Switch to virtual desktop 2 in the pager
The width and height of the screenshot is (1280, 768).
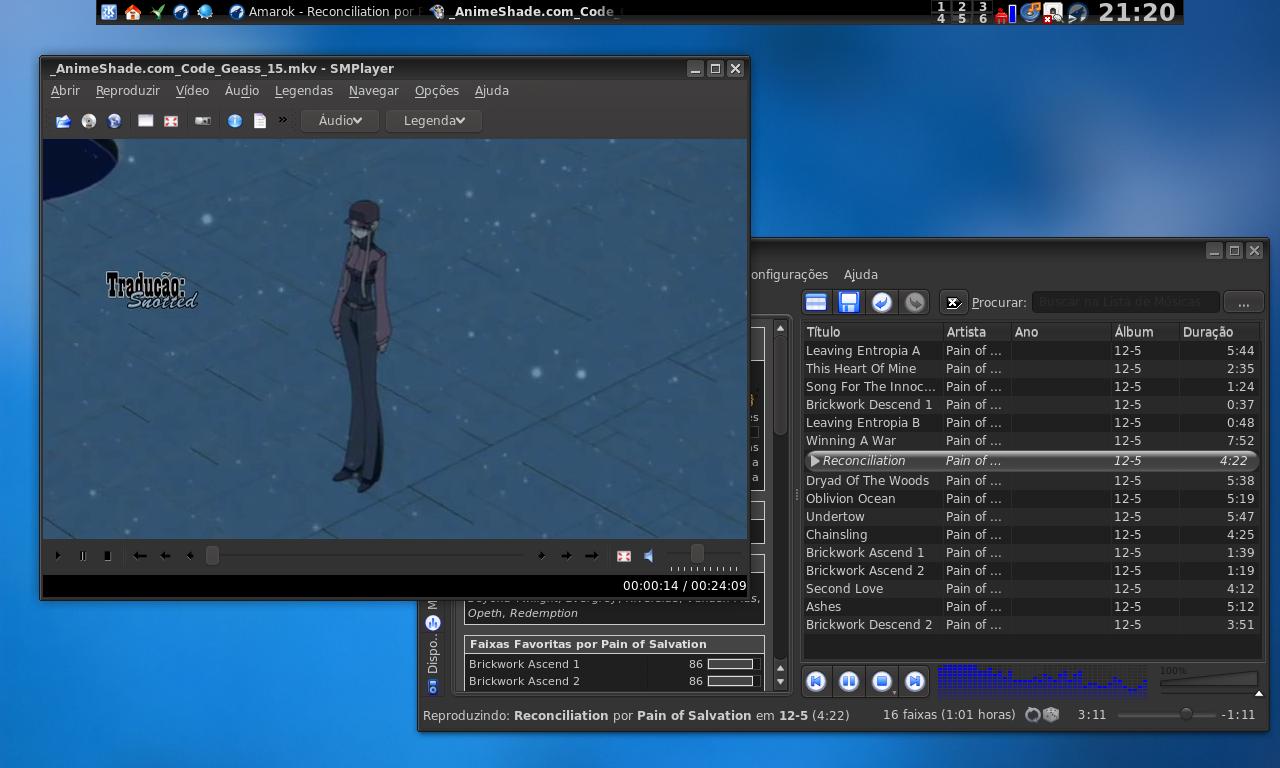[x=962, y=7]
